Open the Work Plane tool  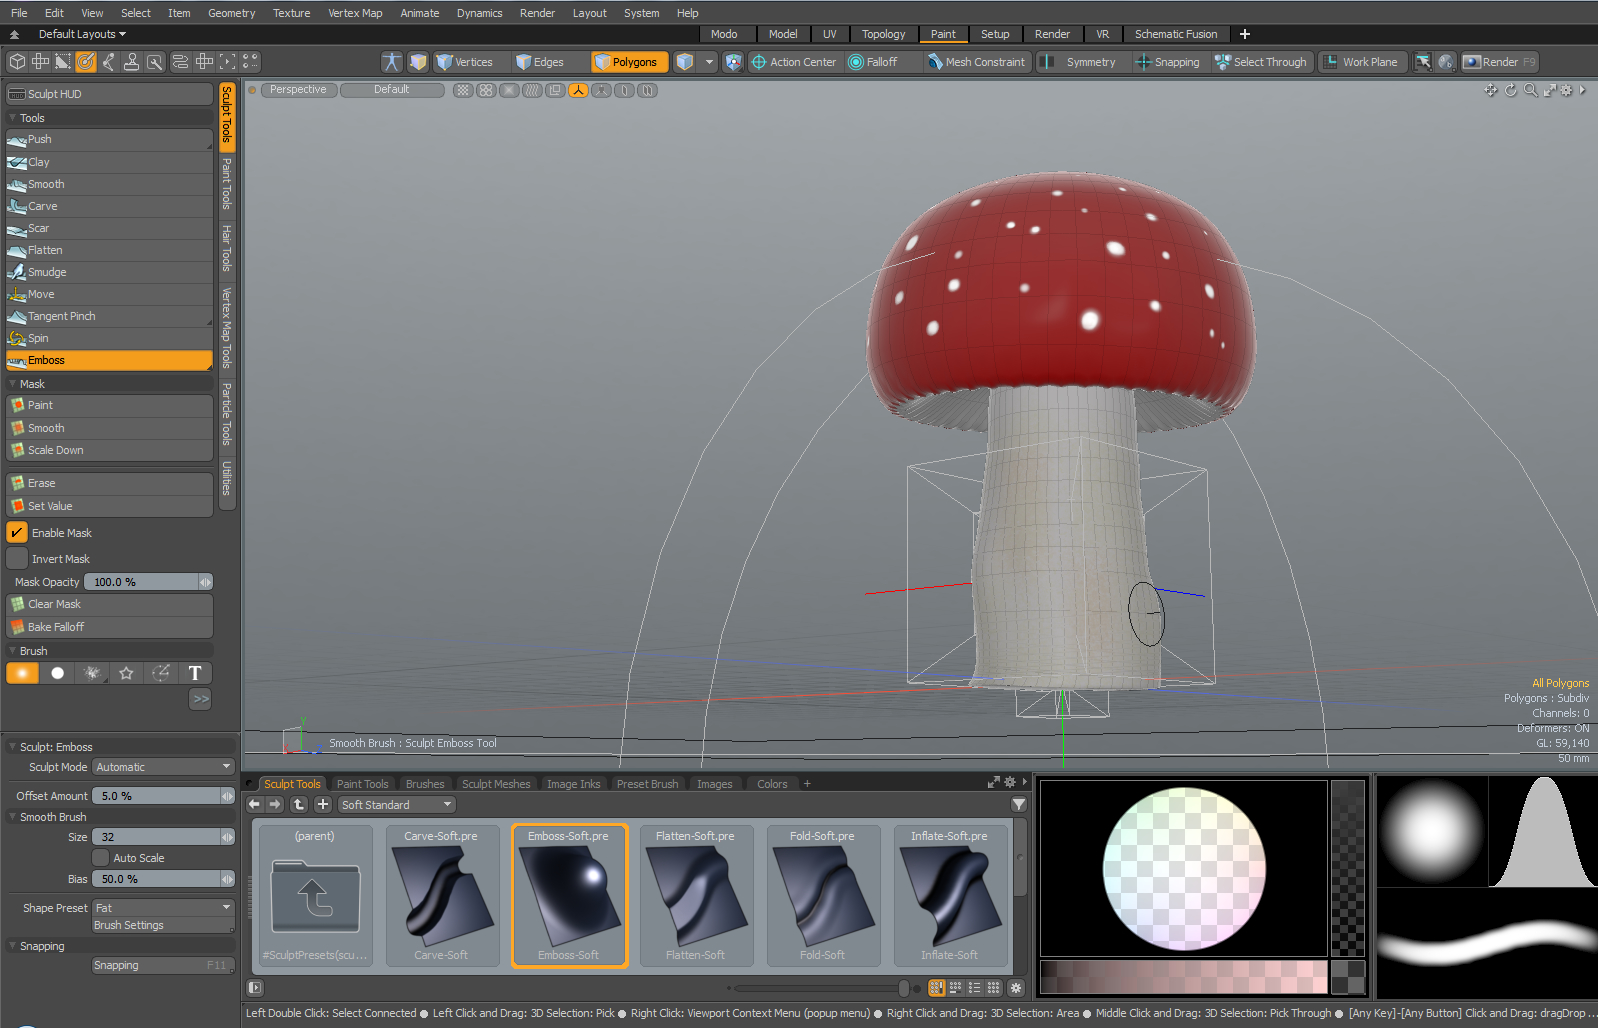1360,62
